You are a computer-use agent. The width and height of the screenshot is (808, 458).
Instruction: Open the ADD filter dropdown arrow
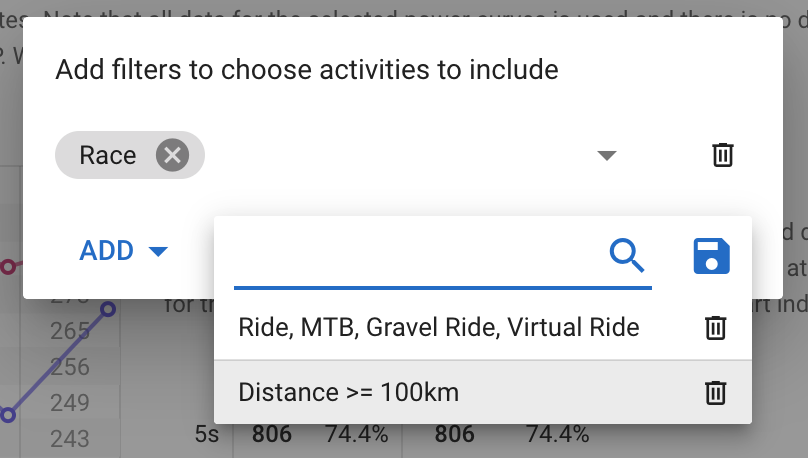(x=158, y=251)
